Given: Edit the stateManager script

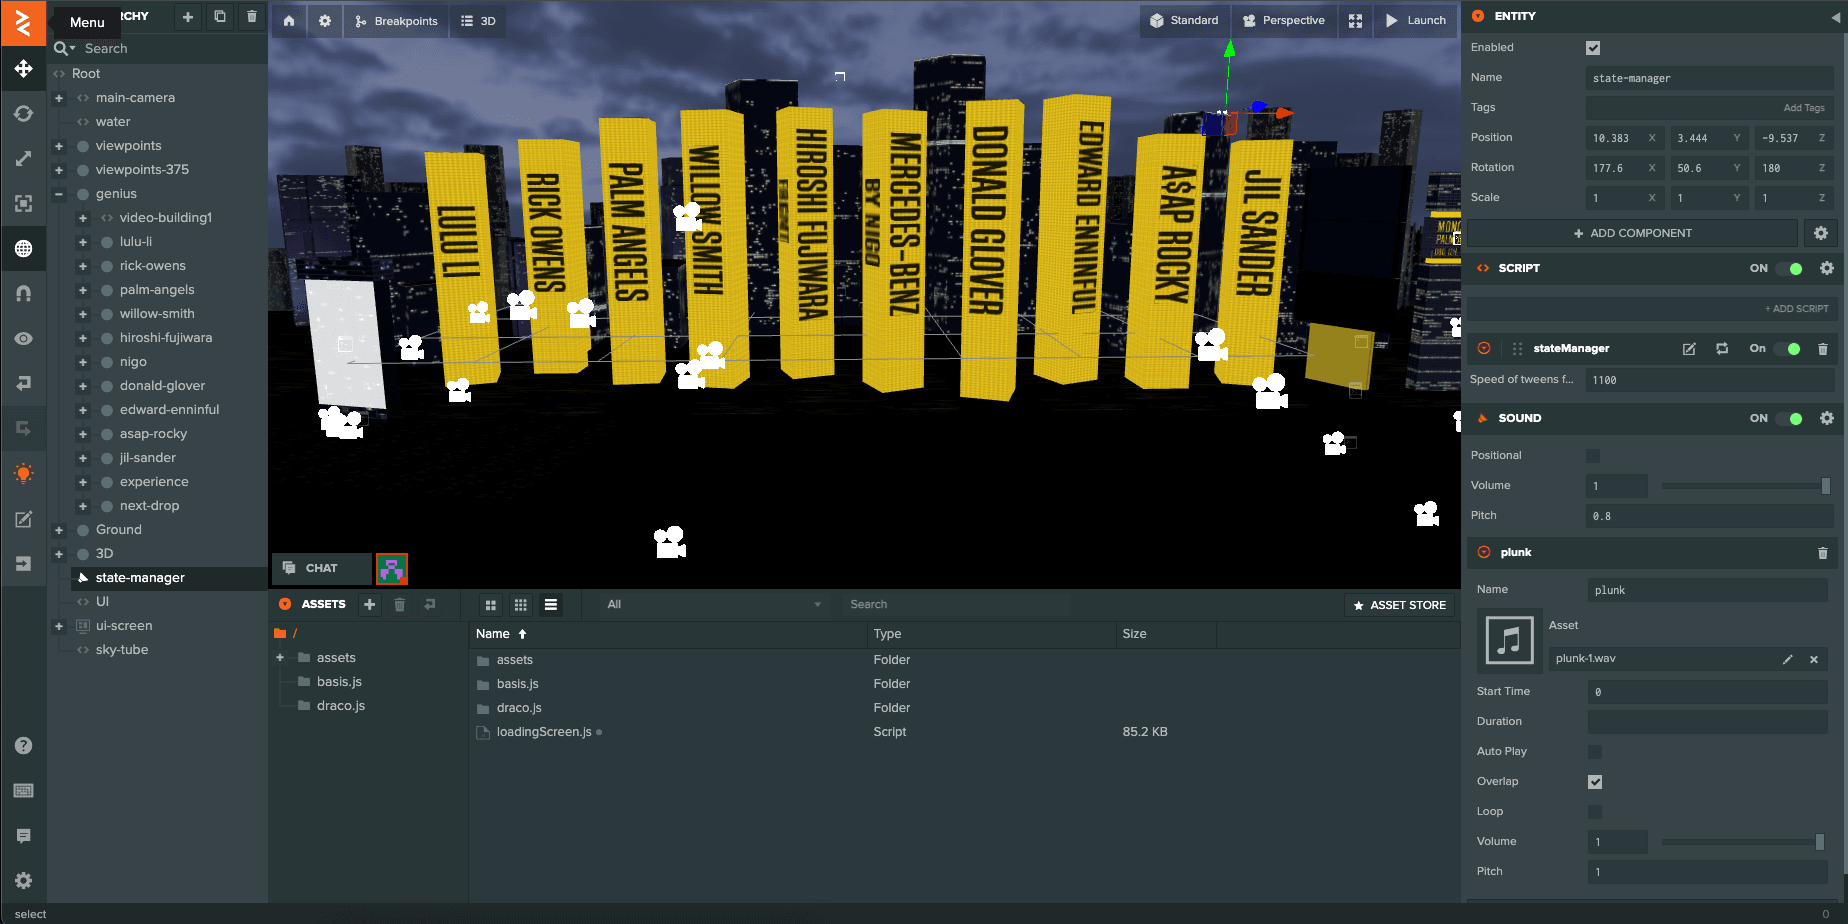Looking at the screenshot, I should pyautogui.click(x=1689, y=349).
